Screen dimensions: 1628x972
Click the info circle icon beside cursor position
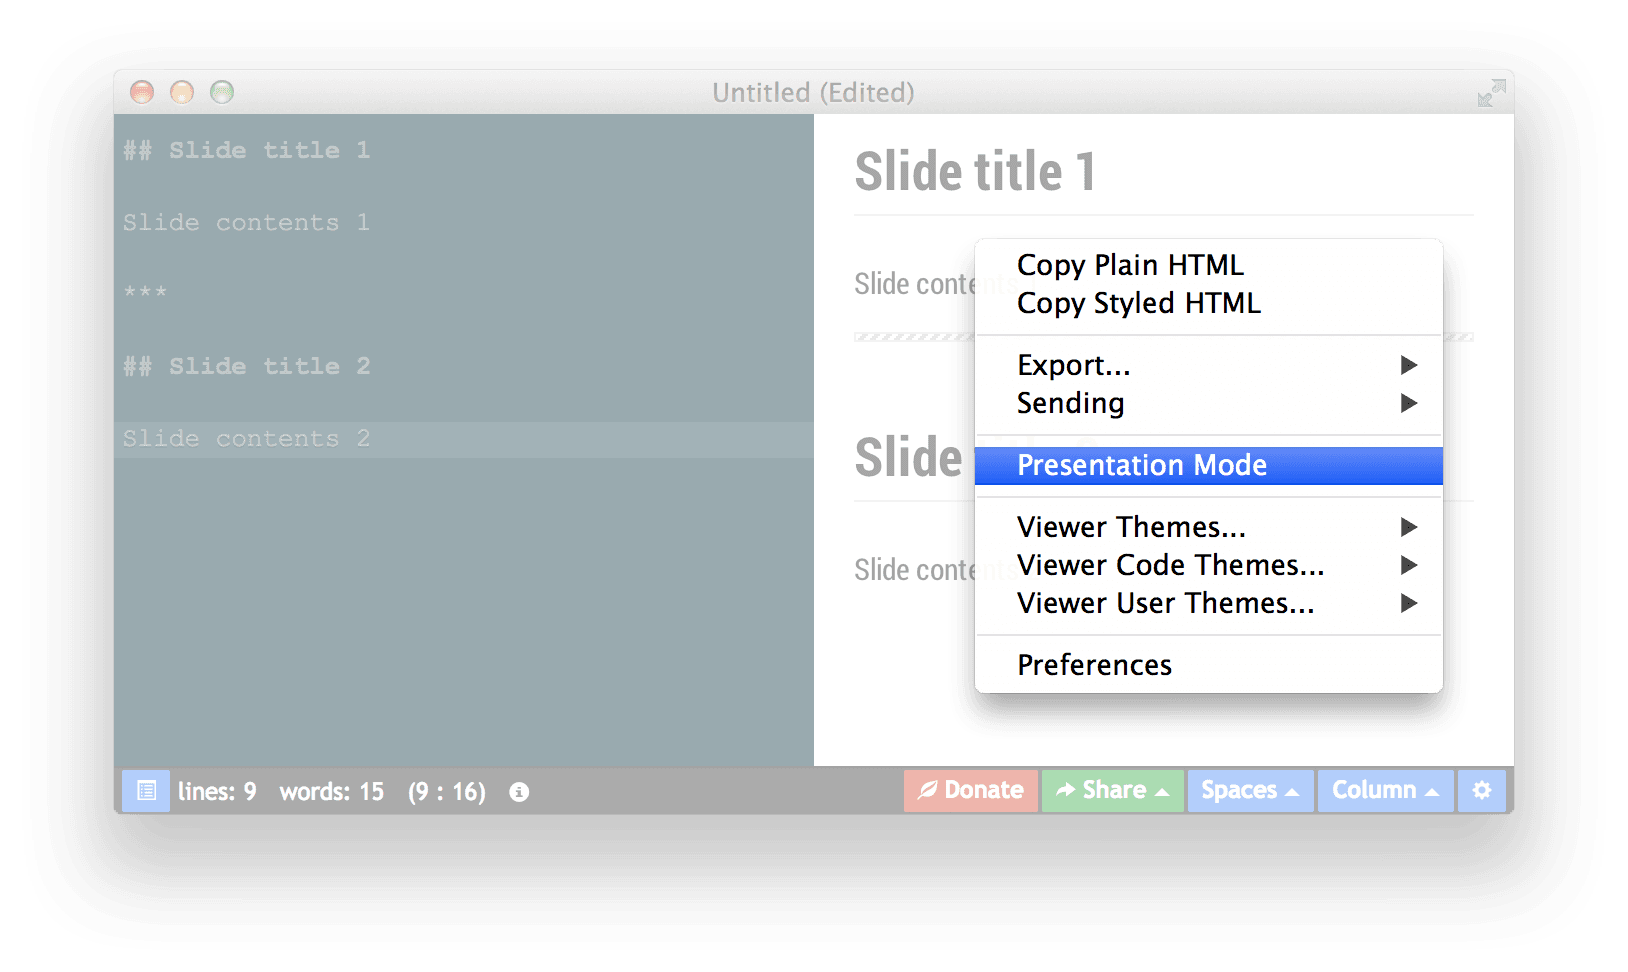point(519,792)
